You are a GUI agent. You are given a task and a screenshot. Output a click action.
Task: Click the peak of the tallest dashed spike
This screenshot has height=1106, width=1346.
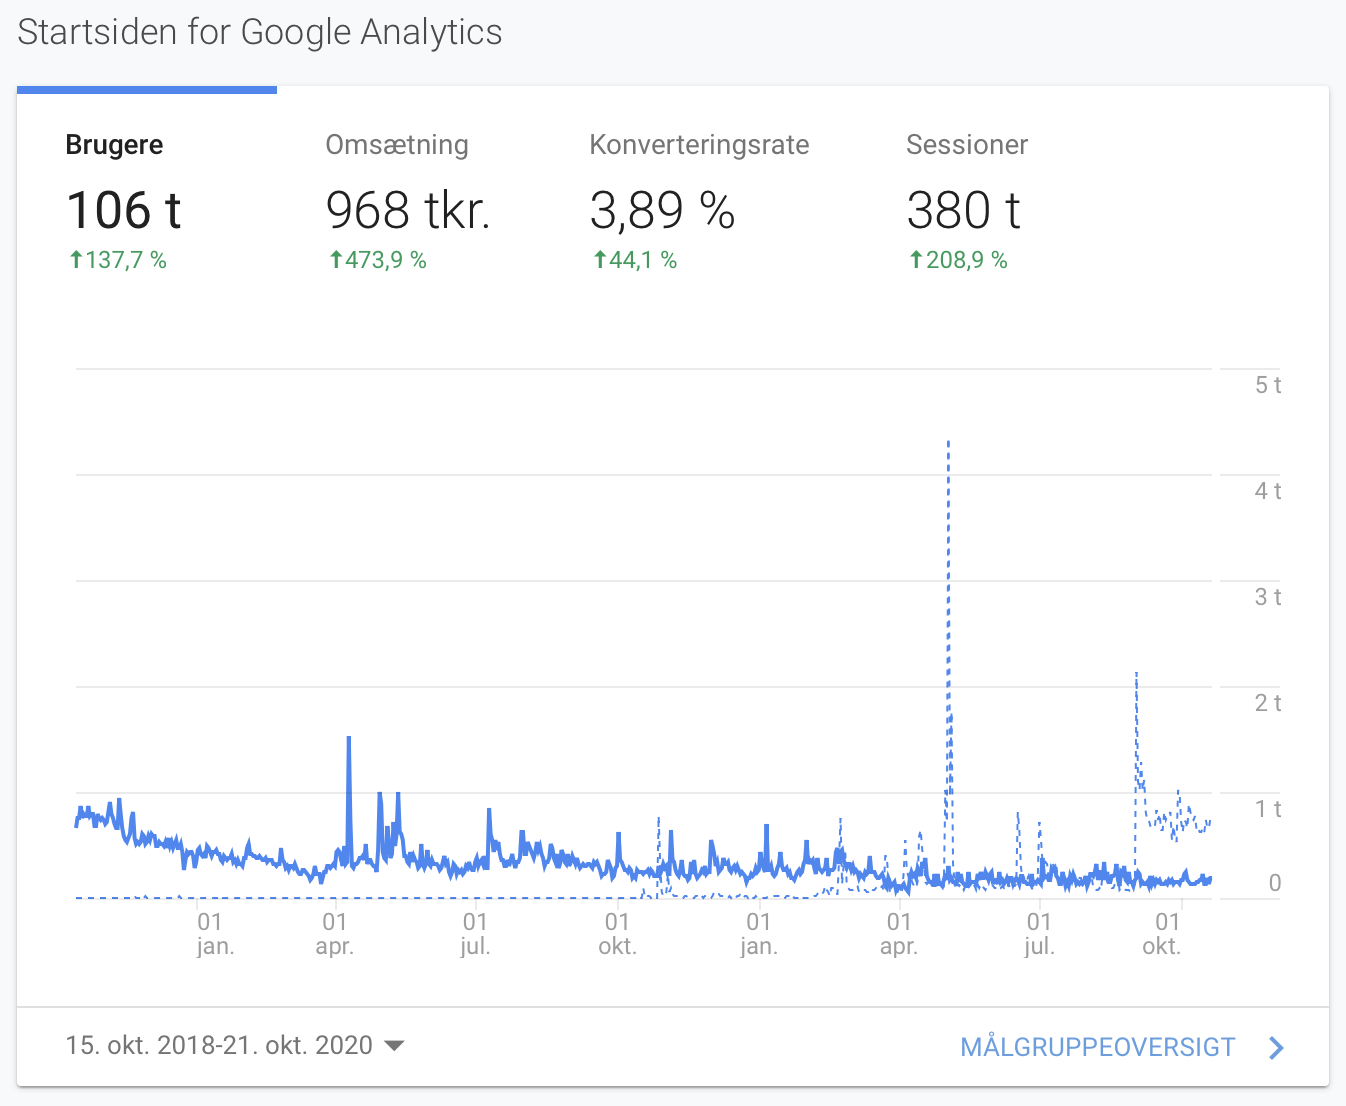click(x=948, y=442)
